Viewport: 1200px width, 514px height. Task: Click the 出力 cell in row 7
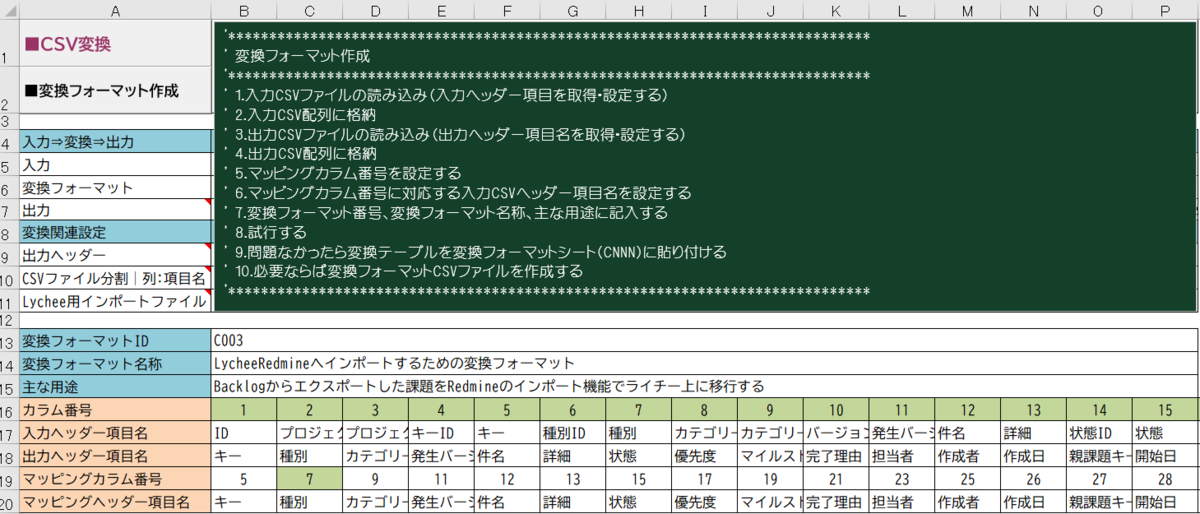coord(115,210)
